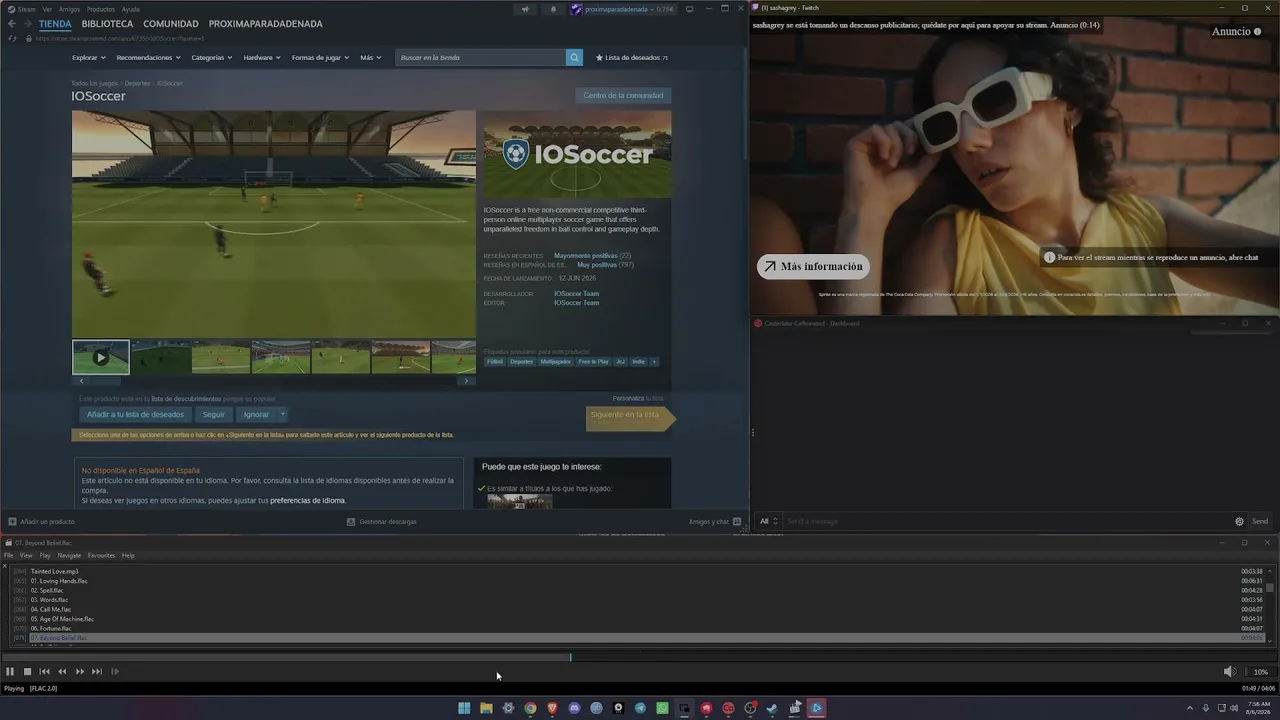The height and width of the screenshot is (720, 1280).
Task: Switch to the BIBLIOTECA tab in Steam
Action: [x=107, y=24]
